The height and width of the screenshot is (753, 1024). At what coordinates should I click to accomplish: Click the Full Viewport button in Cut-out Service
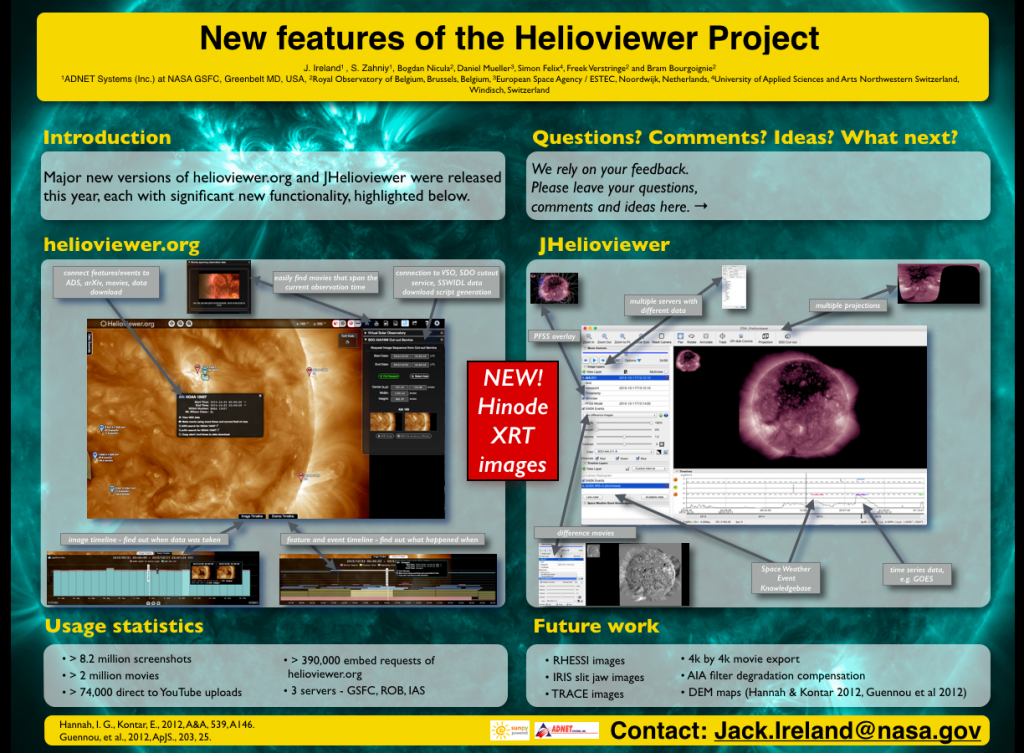[x=389, y=376]
